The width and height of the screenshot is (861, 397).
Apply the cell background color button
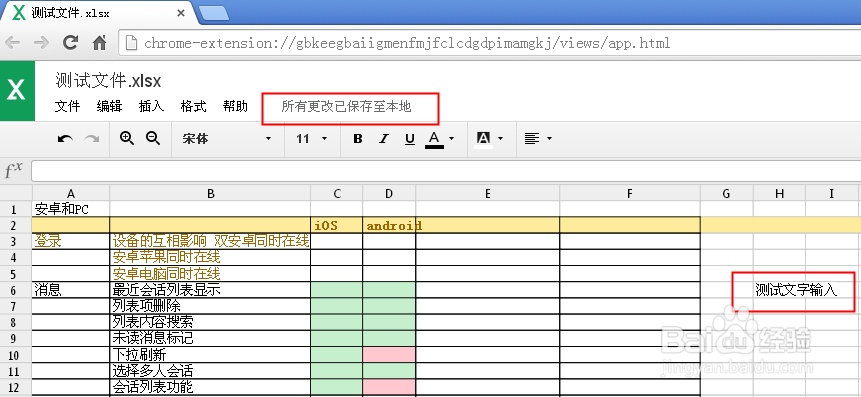483,139
